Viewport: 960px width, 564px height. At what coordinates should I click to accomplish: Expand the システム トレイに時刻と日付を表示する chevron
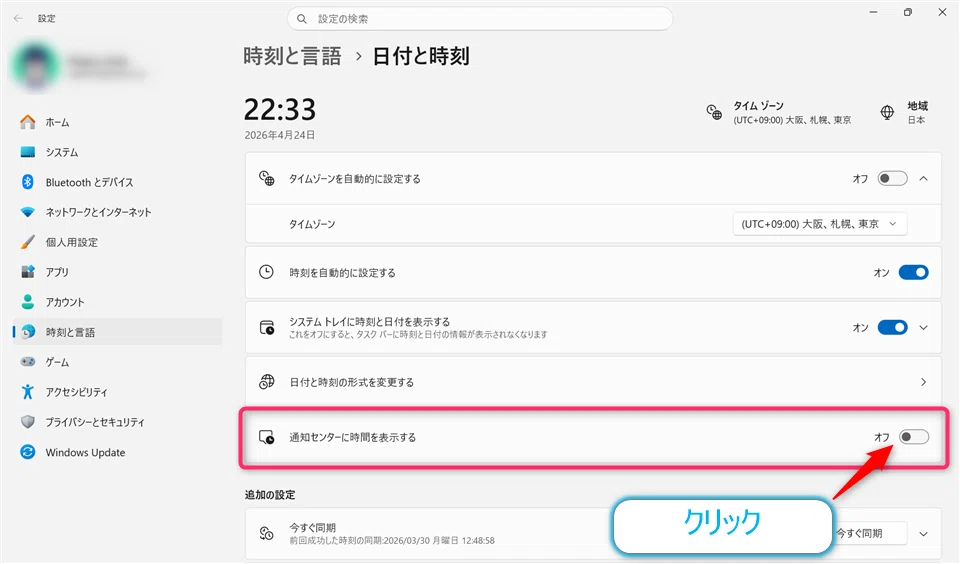(923, 328)
